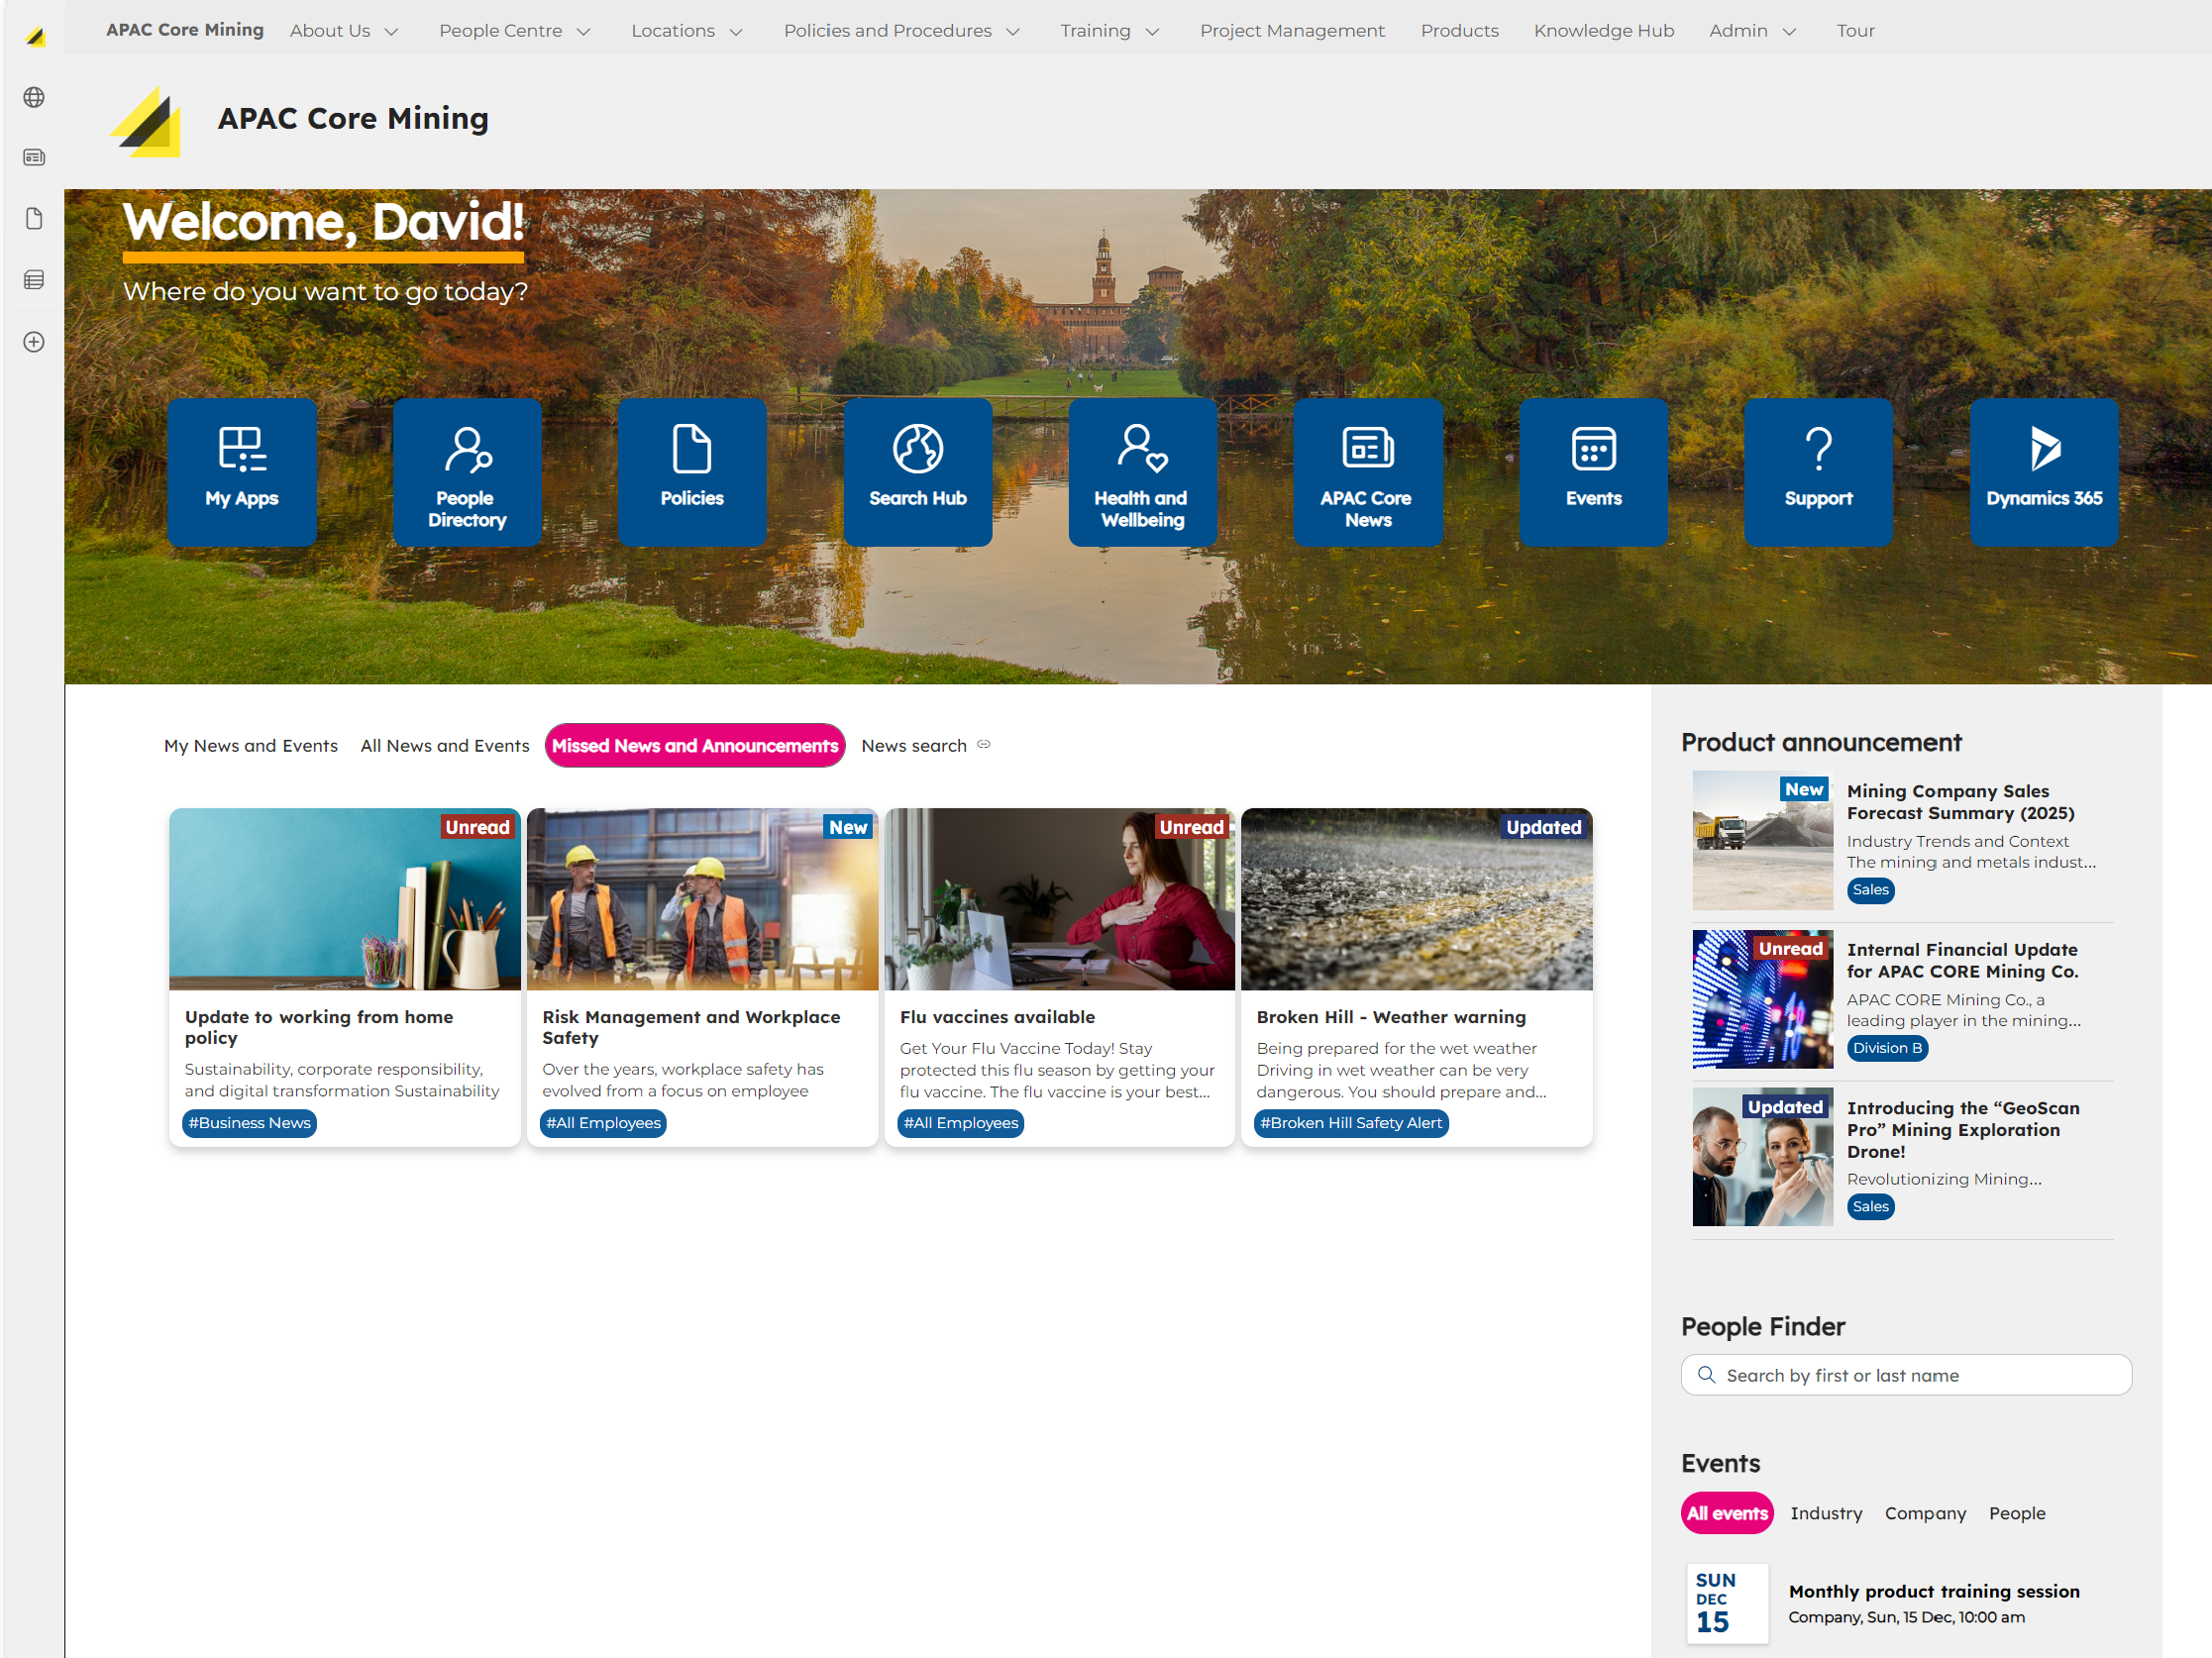Image resolution: width=2212 pixels, height=1658 pixels.
Task: Filter events by Company
Action: [x=1925, y=1513]
